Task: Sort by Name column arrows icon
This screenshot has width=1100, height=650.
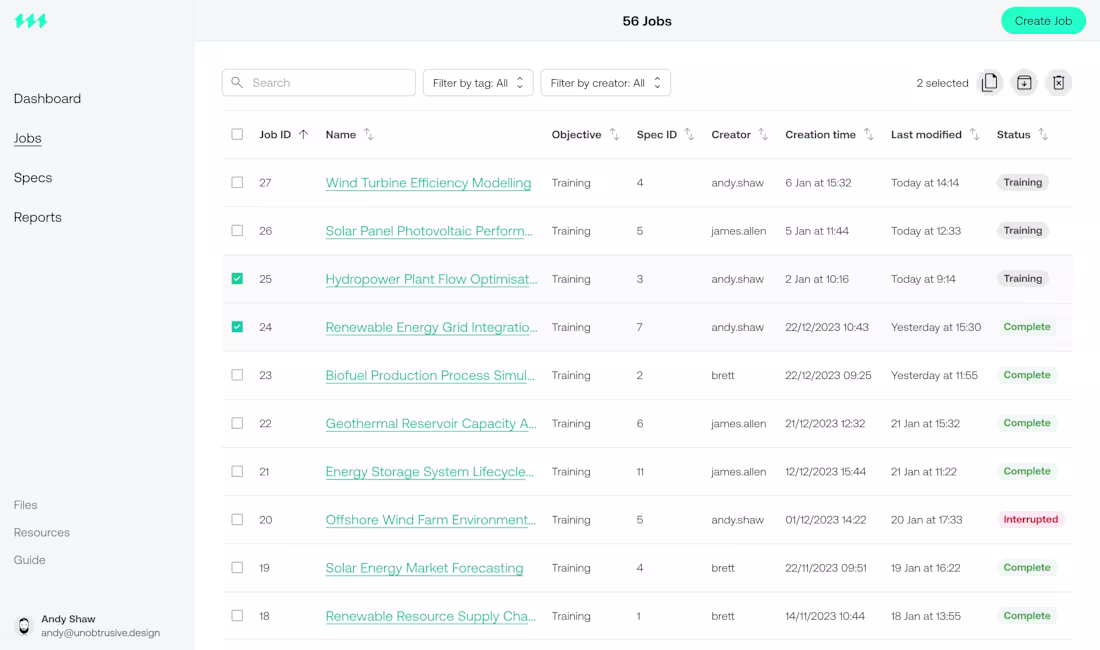Action: click(x=369, y=135)
